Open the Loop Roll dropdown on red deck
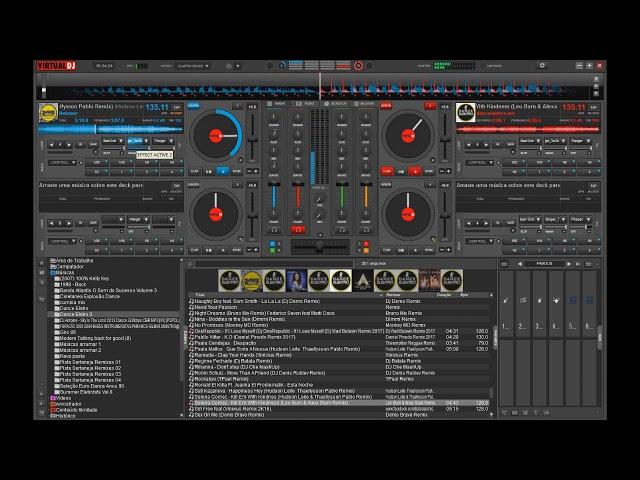 click(479, 162)
